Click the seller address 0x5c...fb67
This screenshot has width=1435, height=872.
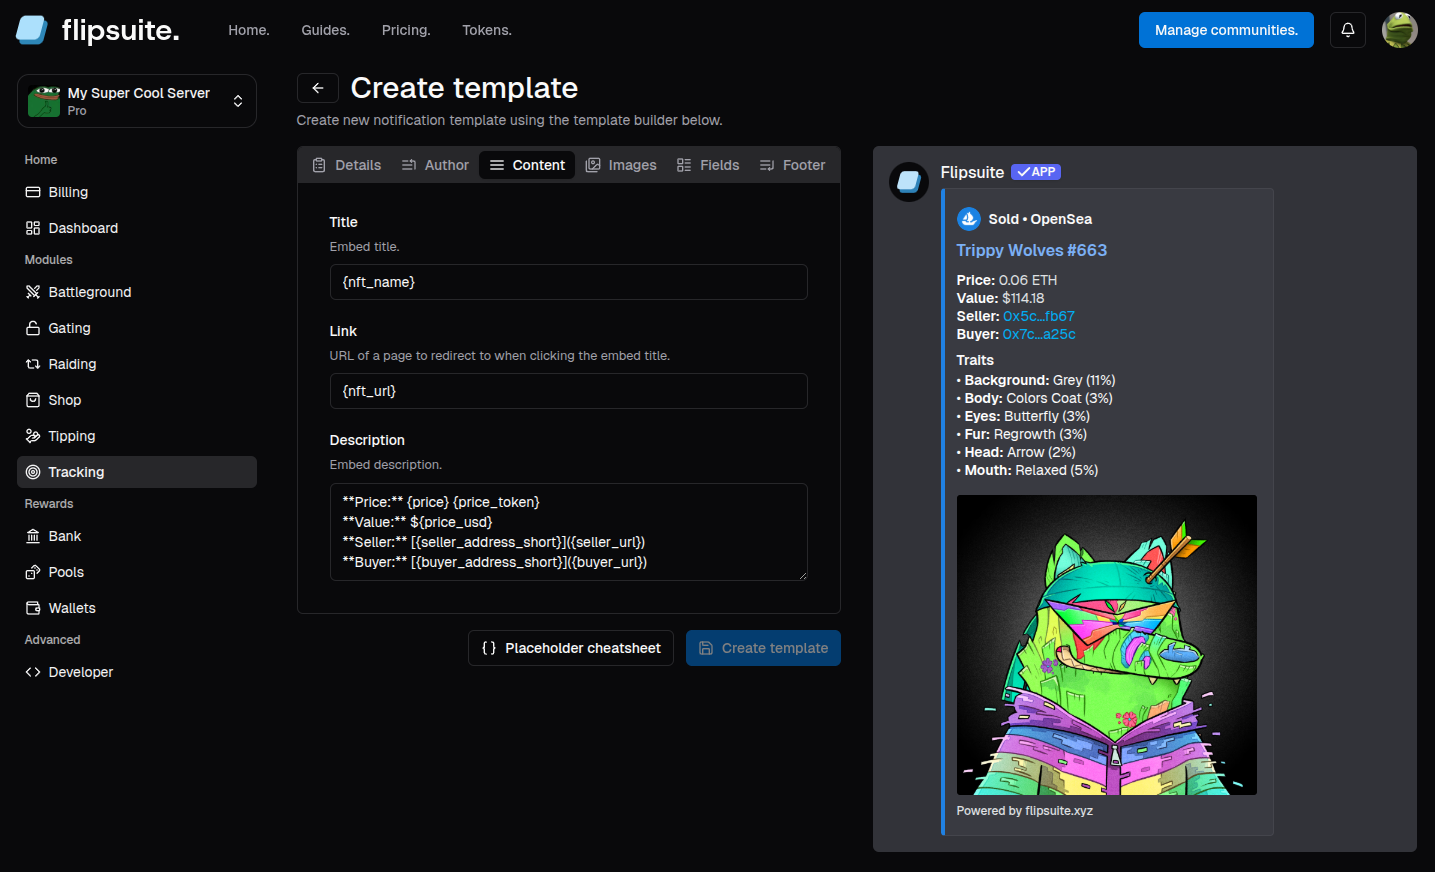[x=1039, y=316]
